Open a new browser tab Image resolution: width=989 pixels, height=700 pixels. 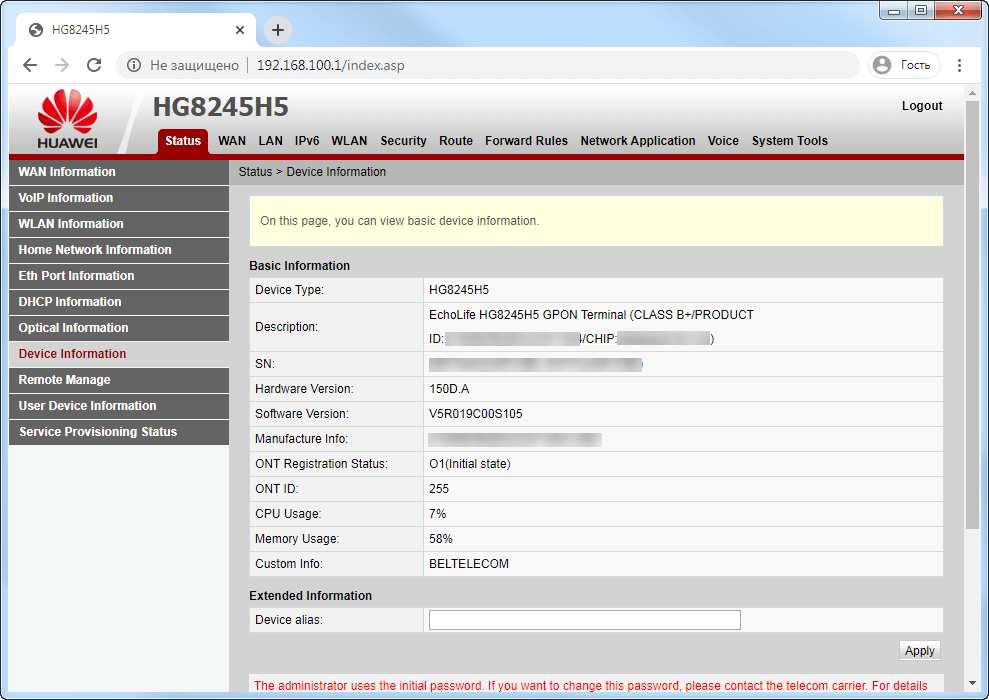(278, 30)
